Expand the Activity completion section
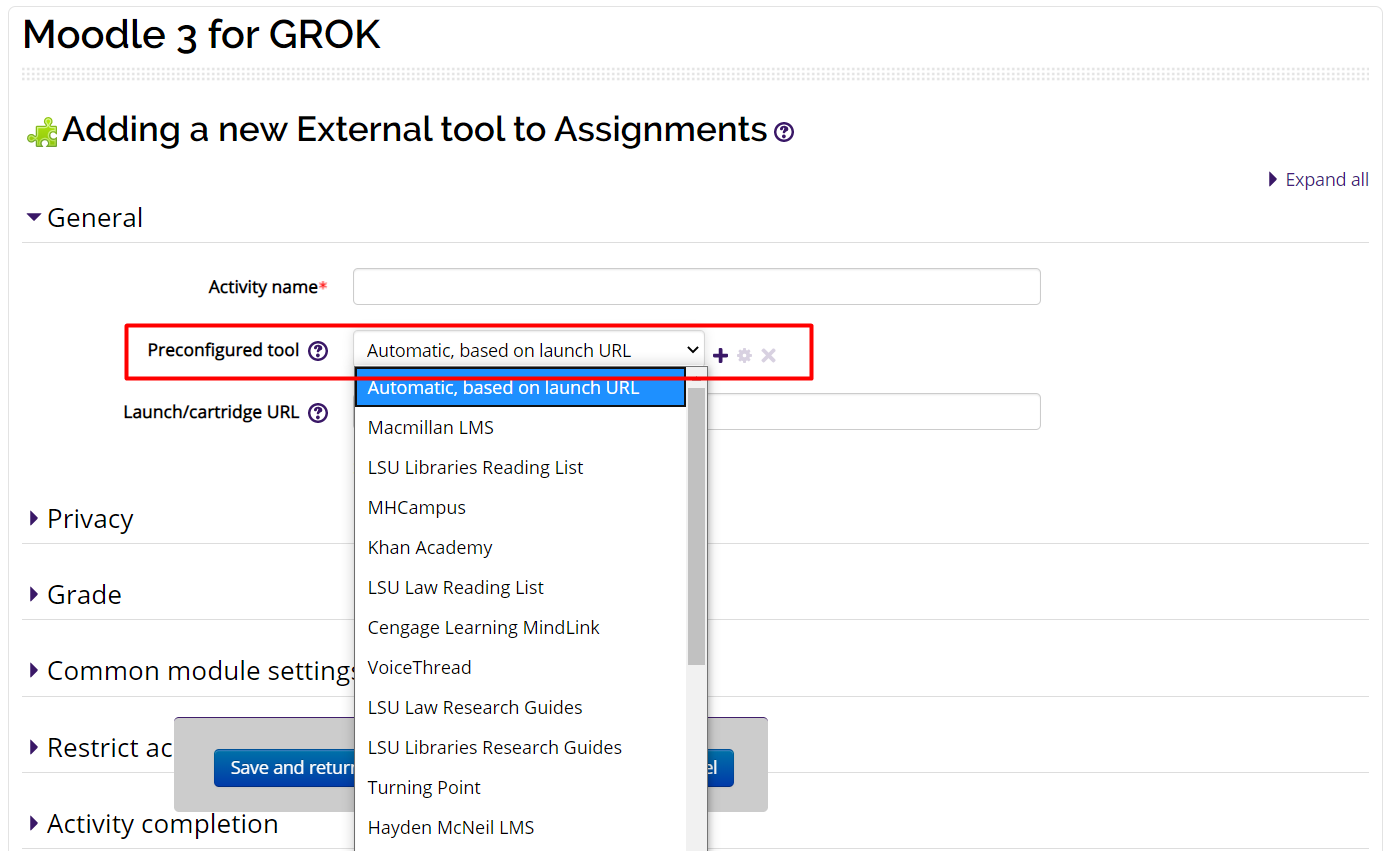The width and height of the screenshot is (1399, 851). [153, 824]
